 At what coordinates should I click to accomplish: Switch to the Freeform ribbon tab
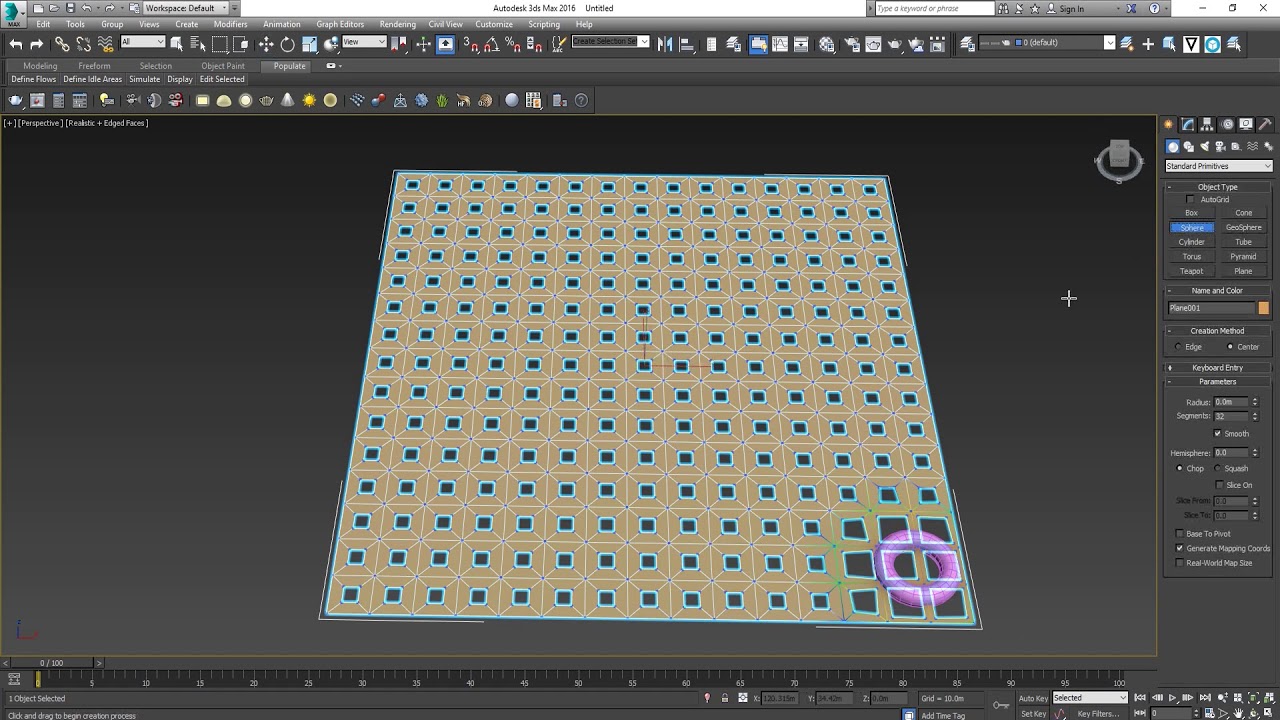pos(94,66)
